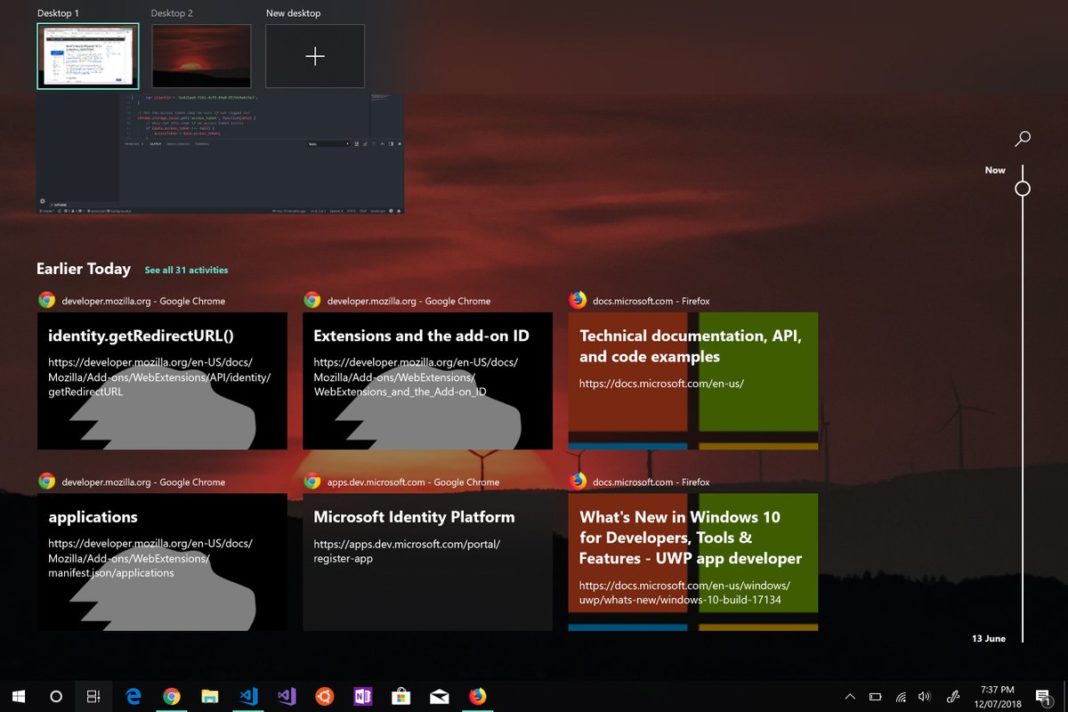
Task: Jump to 13 June on timeline
Action: tap(988, 638)
